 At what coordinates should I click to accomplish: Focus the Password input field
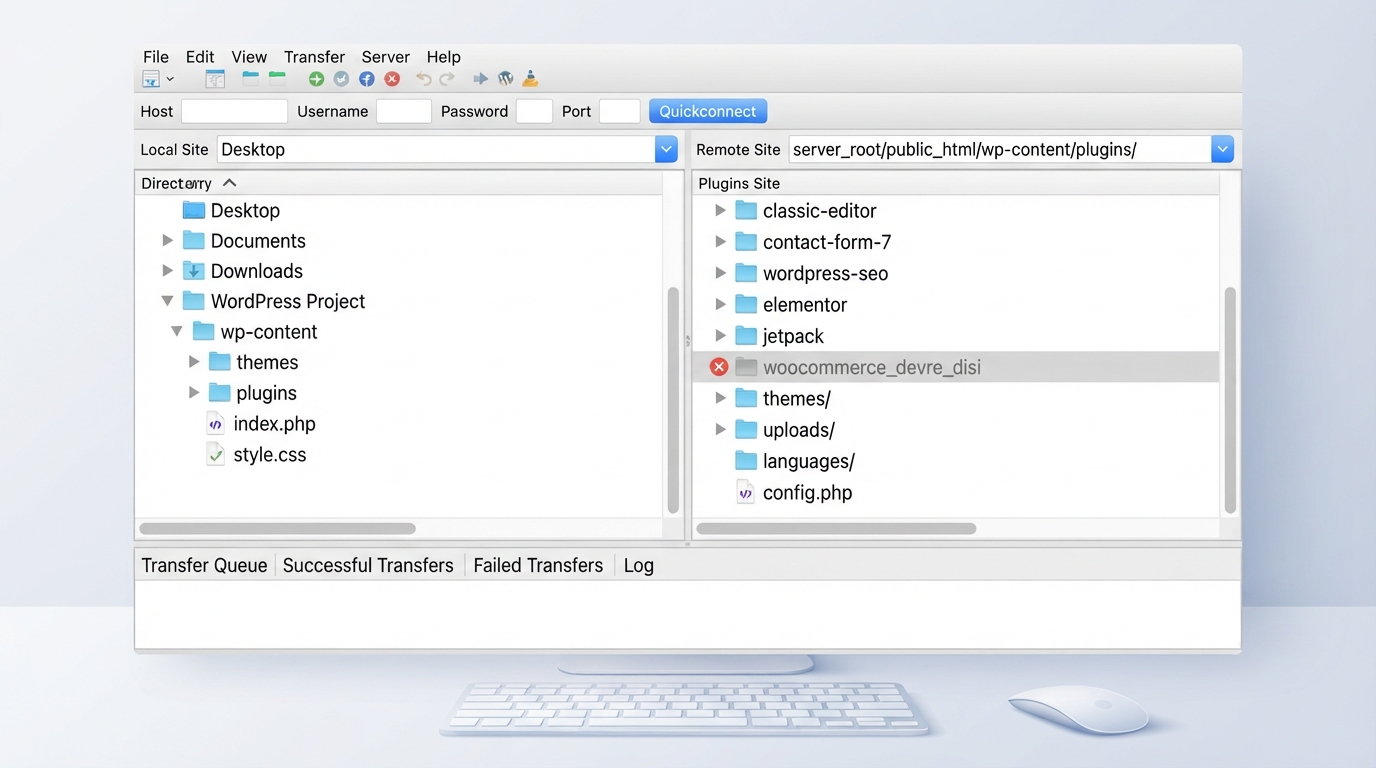click(x=534, y=111)
